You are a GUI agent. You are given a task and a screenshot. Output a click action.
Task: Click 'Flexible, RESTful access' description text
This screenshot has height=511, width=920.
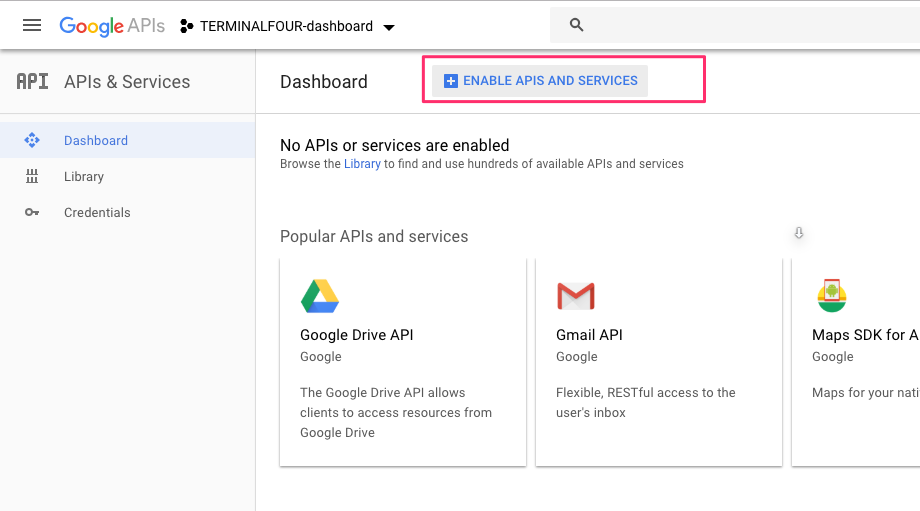(x=645, y=402)
